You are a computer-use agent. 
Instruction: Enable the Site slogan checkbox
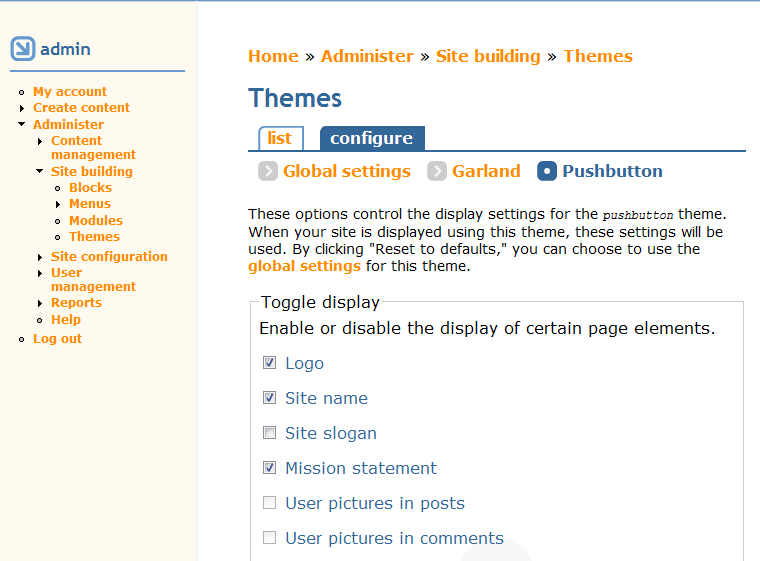[x=269, y=433]
